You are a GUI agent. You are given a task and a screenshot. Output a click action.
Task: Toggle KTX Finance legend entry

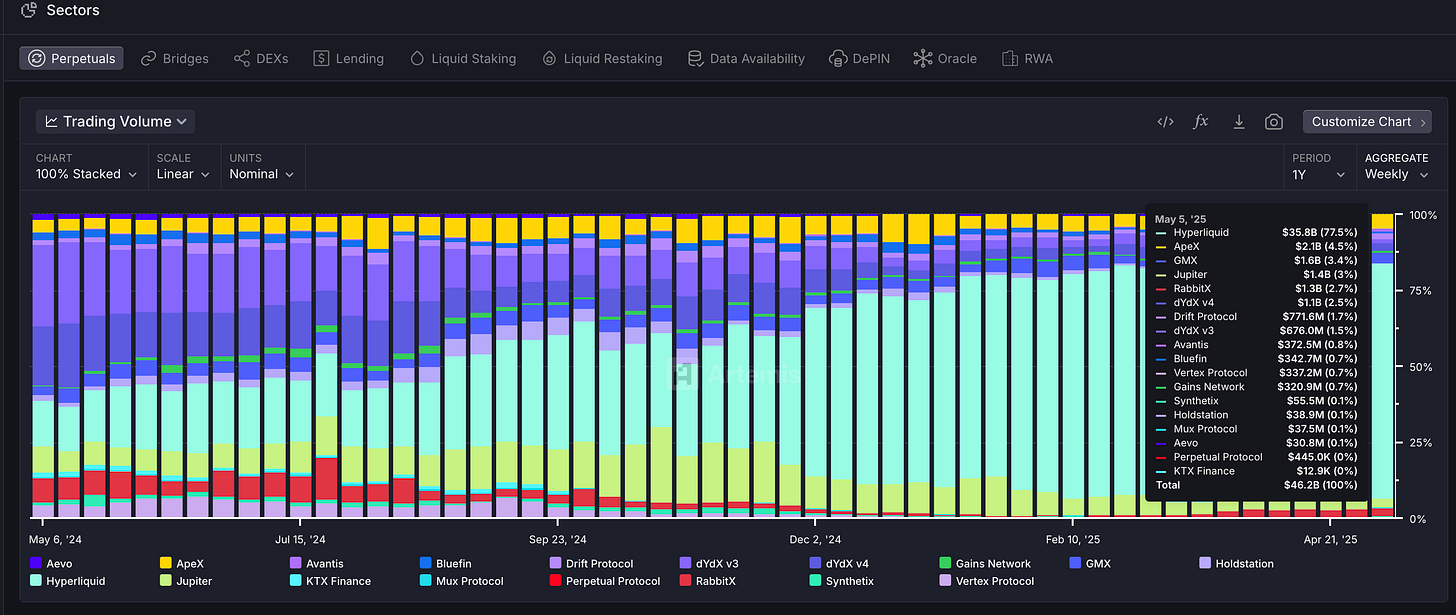[x=330, y=581]
